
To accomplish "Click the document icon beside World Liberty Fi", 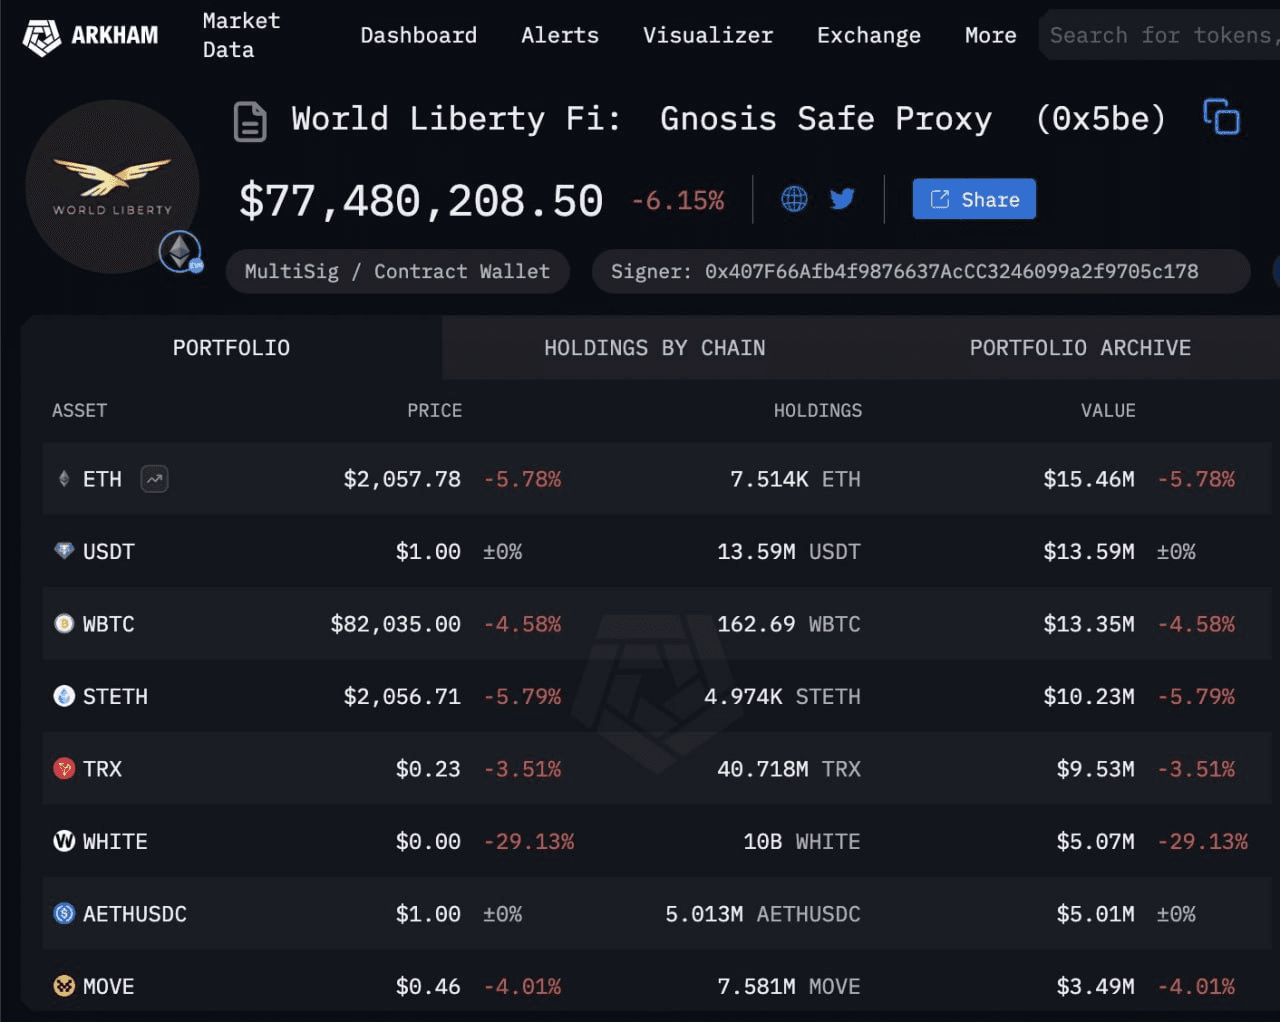I will (250, 122).
